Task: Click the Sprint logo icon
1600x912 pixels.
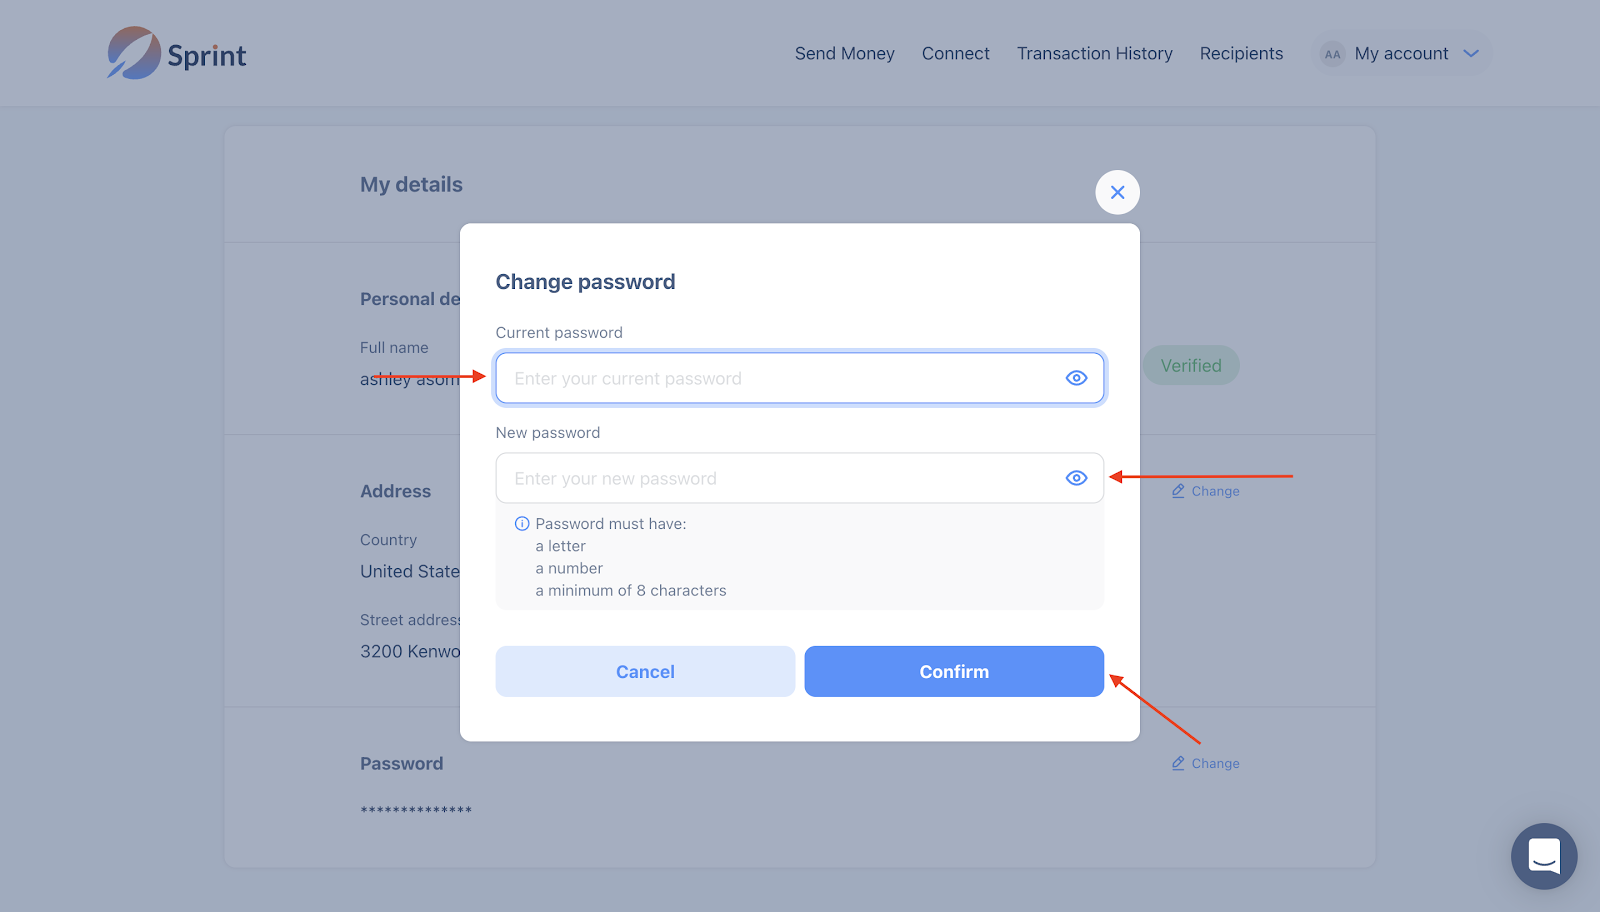Action: tap(134, 53)
